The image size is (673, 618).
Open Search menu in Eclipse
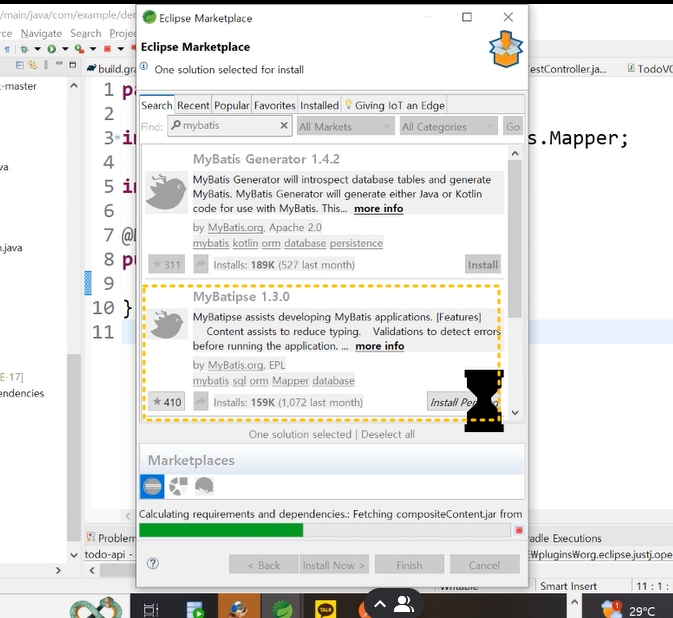pyautogui.click(x=86, y=33)
